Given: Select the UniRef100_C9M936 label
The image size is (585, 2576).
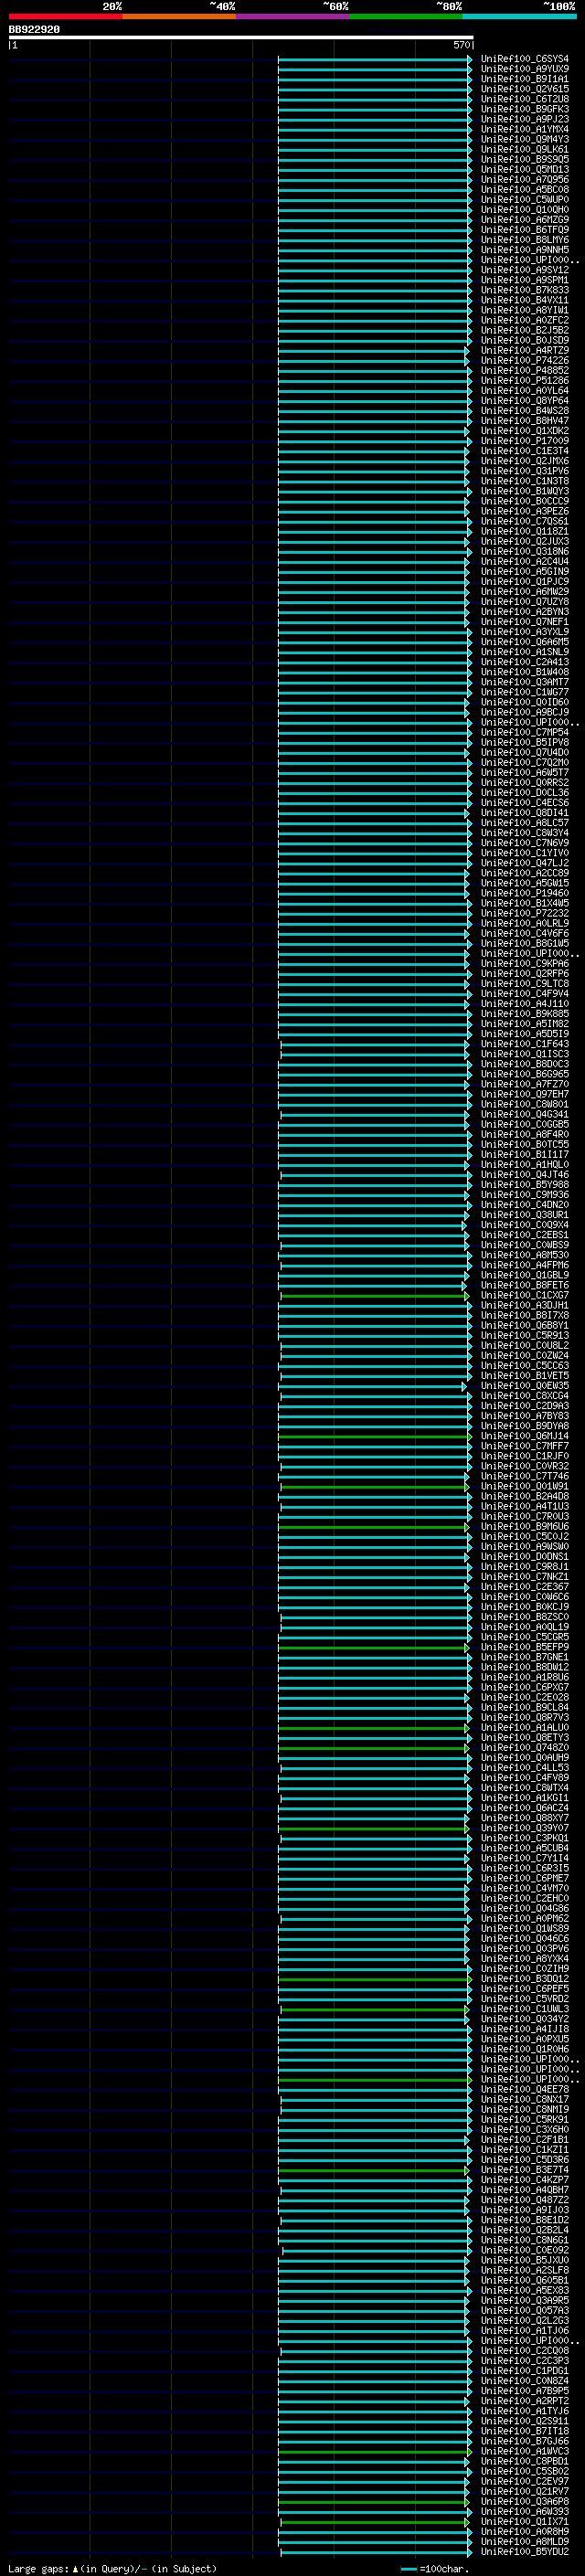Looking at the screenshot, I should coord(524,1195).
